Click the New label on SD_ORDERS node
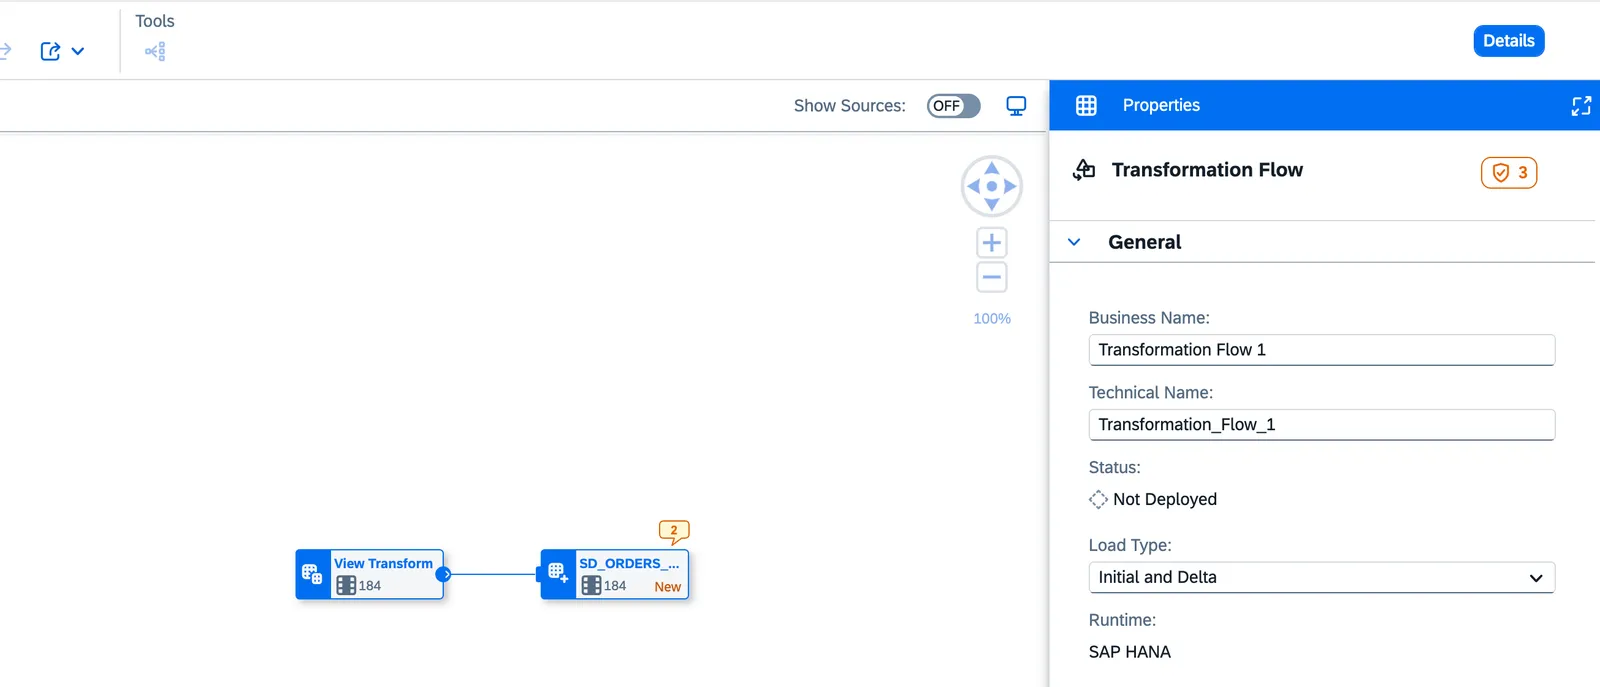Viewport: 1600px width, 687px height. pyautogui.click(x=668, y=587)
